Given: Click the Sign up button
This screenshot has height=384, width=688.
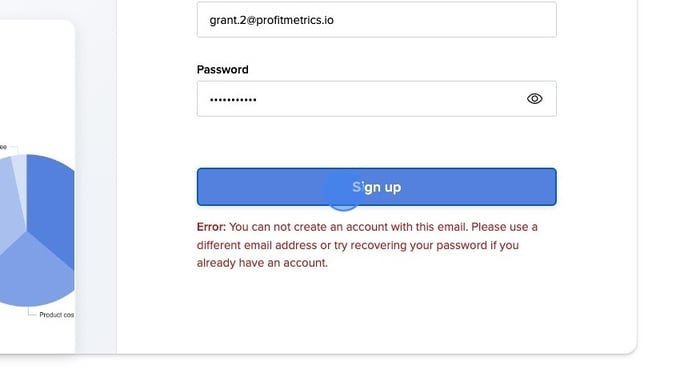Looking at the screenshot, I should [x=376, y=187].
